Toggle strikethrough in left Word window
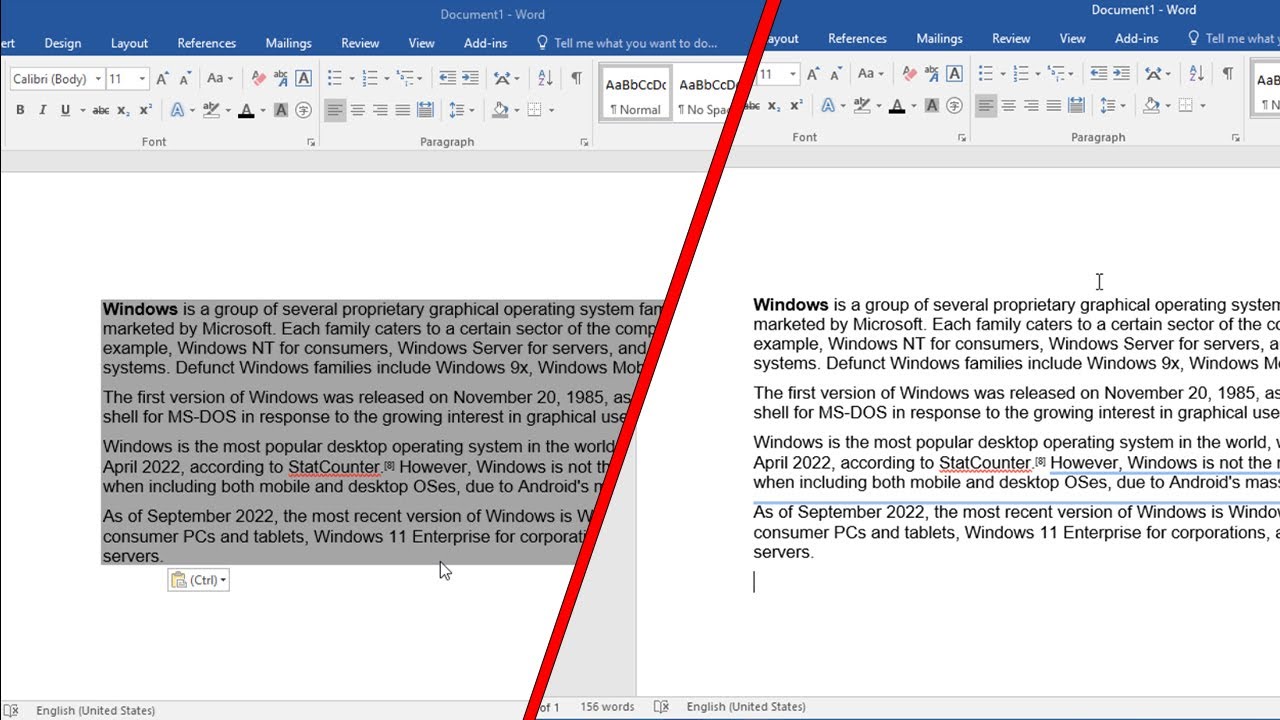The height and width of the screenshot is (720, 1280). pos(100,110)
